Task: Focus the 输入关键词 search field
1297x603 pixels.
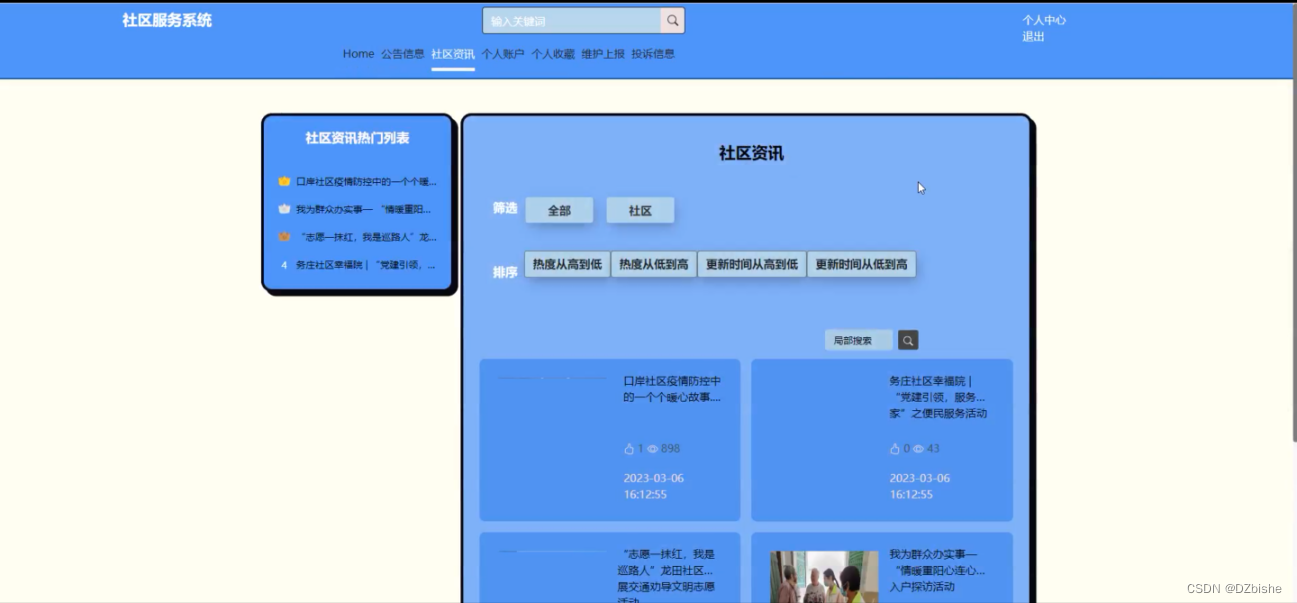Action: point(572,20)
